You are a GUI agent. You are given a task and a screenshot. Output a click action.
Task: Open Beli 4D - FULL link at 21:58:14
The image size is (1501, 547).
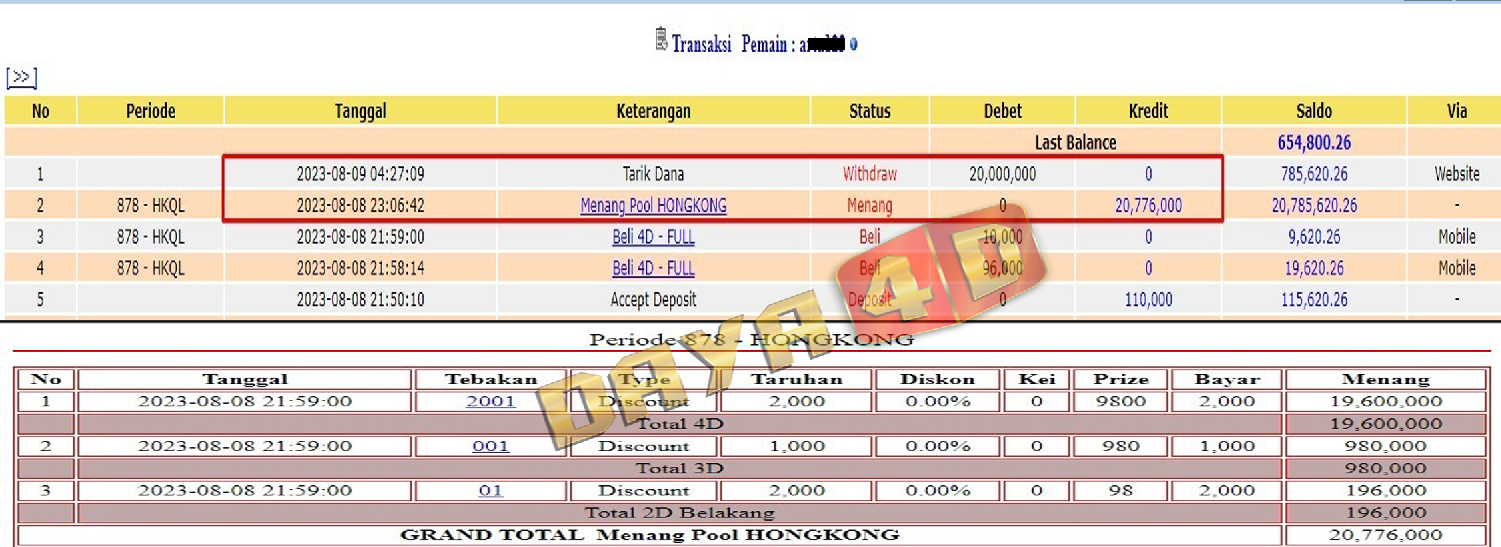[x=653, y=268]
